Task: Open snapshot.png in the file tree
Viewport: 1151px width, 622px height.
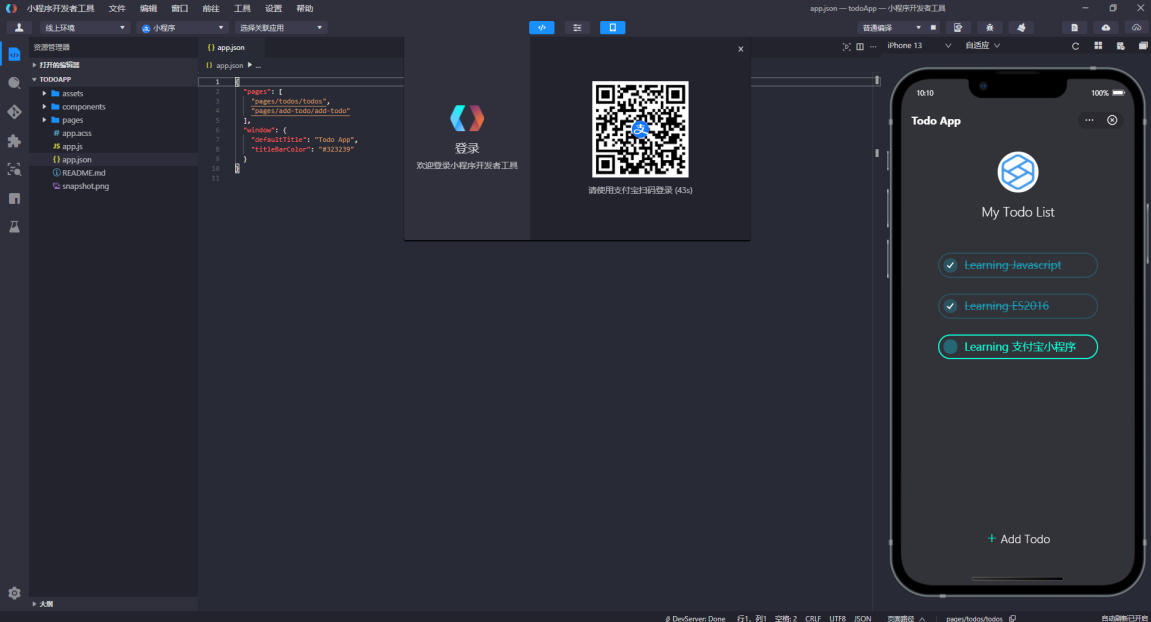Action: pyautogui.click(x=114, y=186)
